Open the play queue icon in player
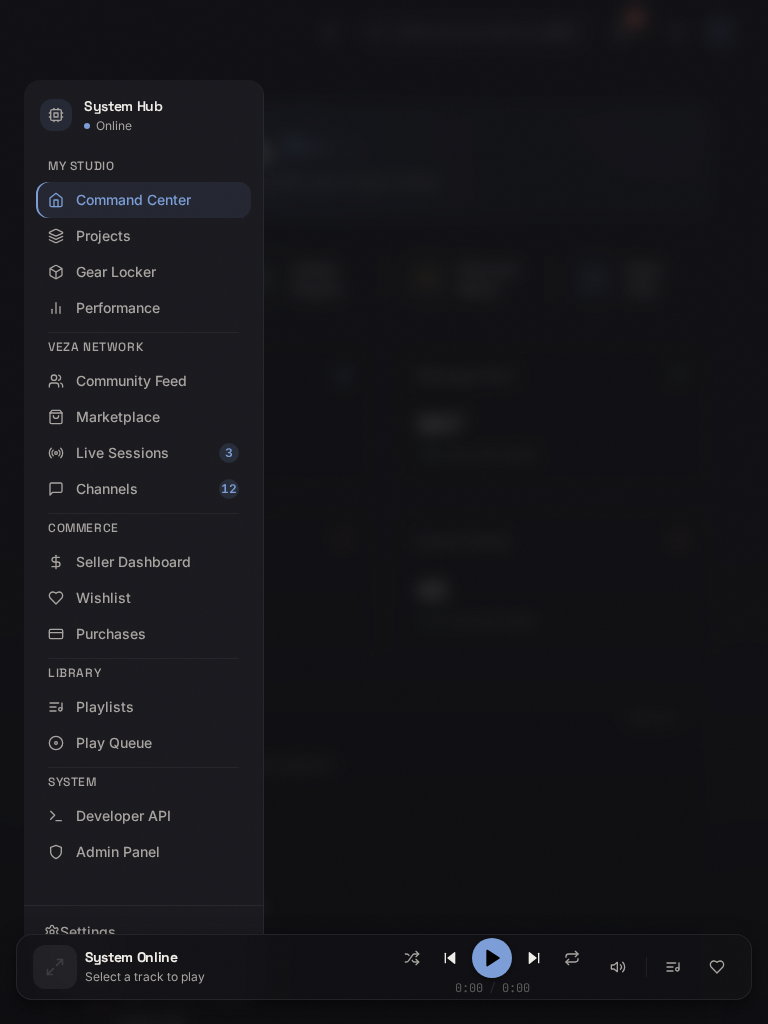 tap(673, 967)
